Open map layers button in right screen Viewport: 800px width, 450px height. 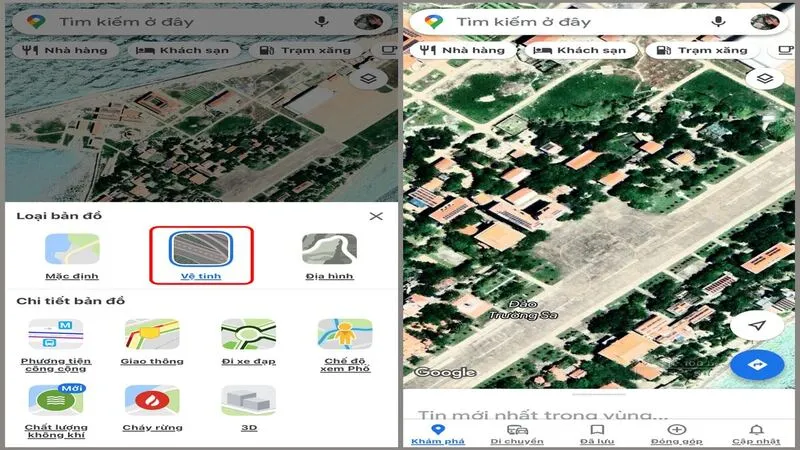[x=764, y=79]
